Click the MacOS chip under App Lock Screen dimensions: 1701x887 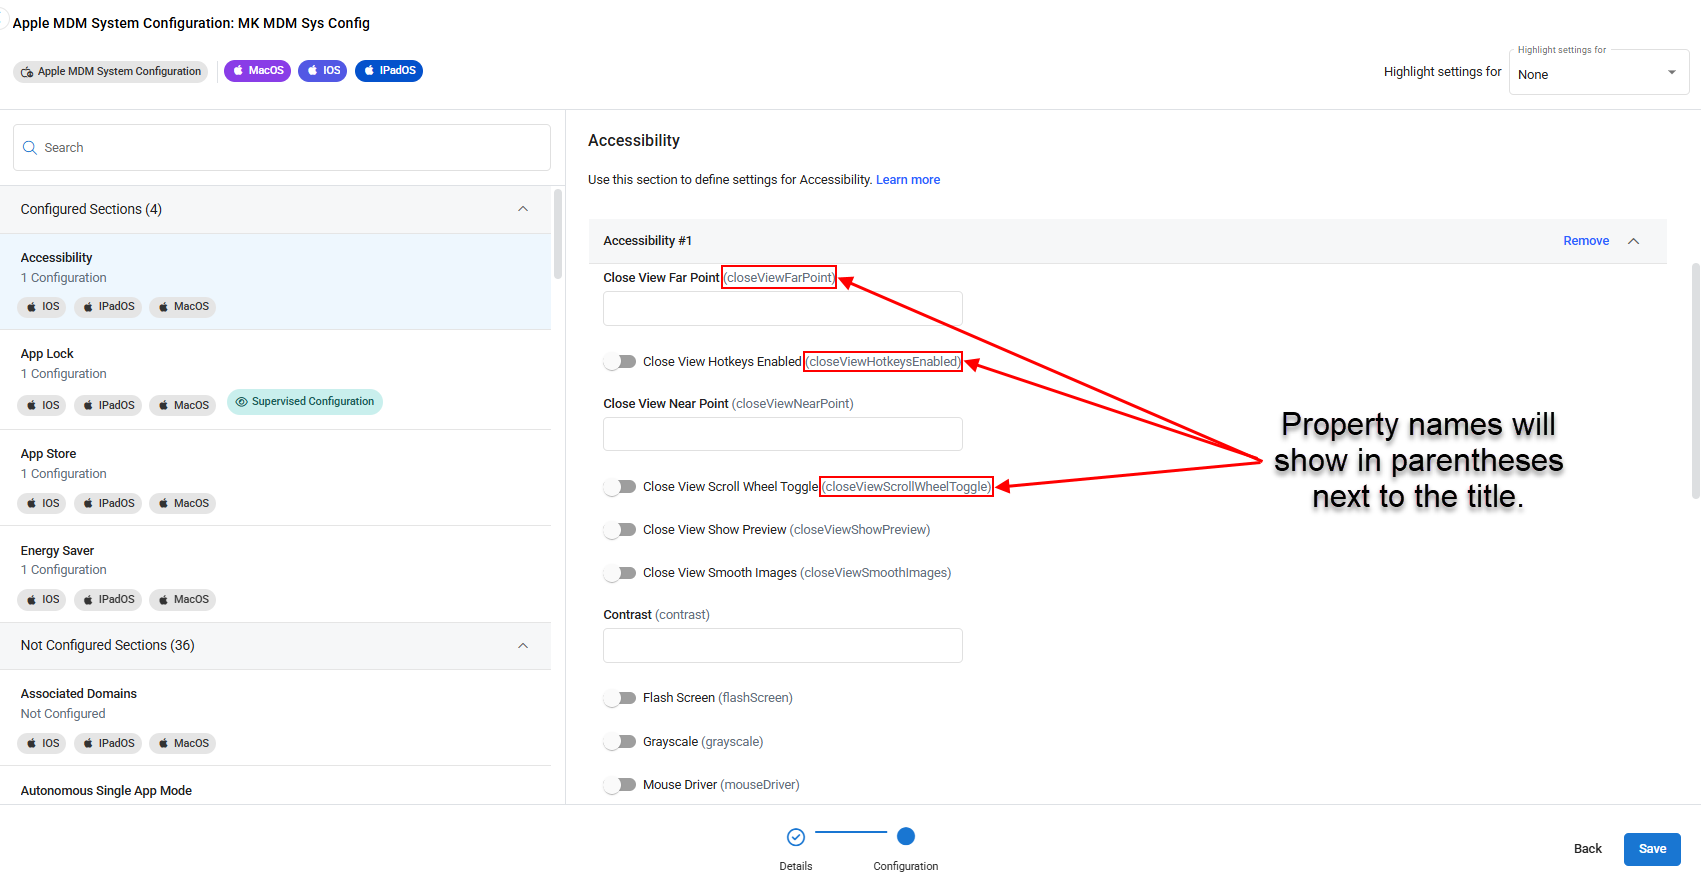coord(183,405)
